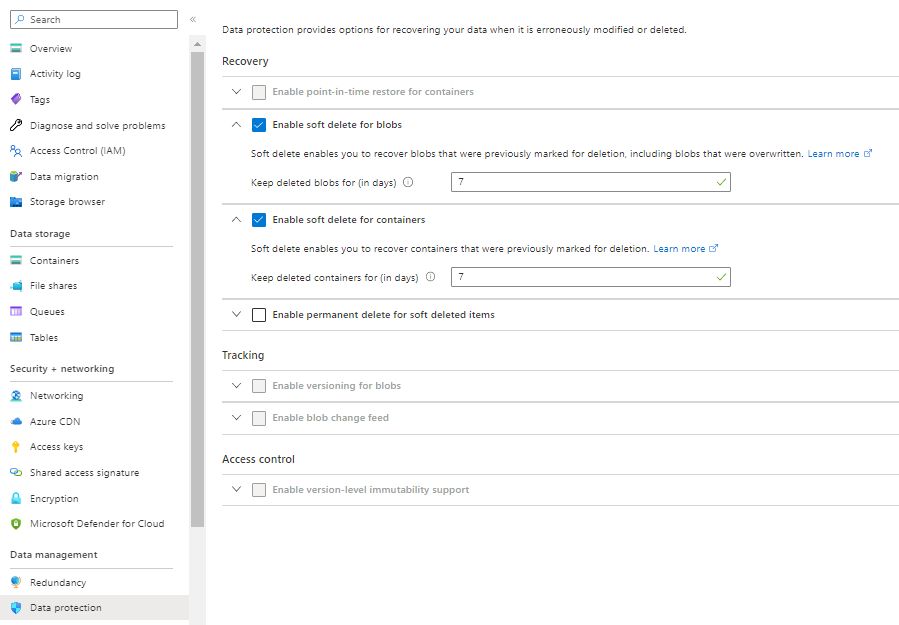Image resolution: width=899 pixels, height=625 pixels.
Task: Enable permanent delete for soft deleted items
Action: (257, 313)
